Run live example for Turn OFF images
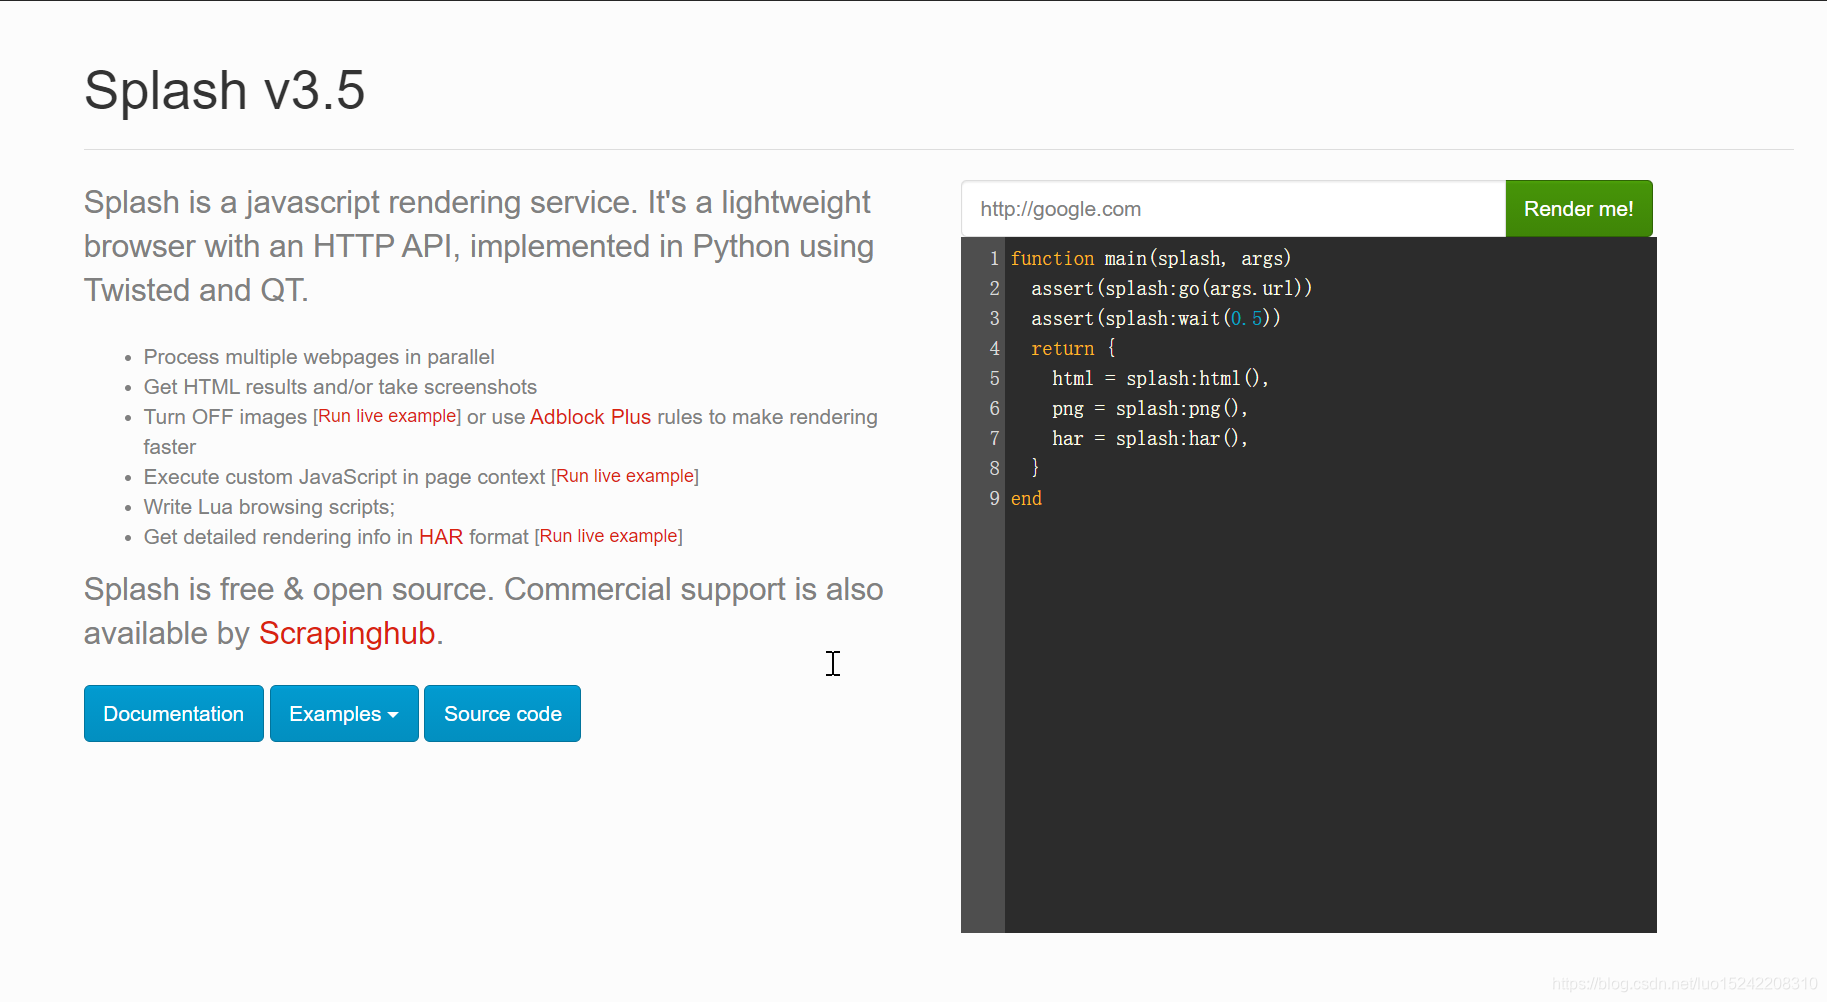The height and width of the screenshot is (1002, 1827). pyautogui.click(x=387, y=416)
